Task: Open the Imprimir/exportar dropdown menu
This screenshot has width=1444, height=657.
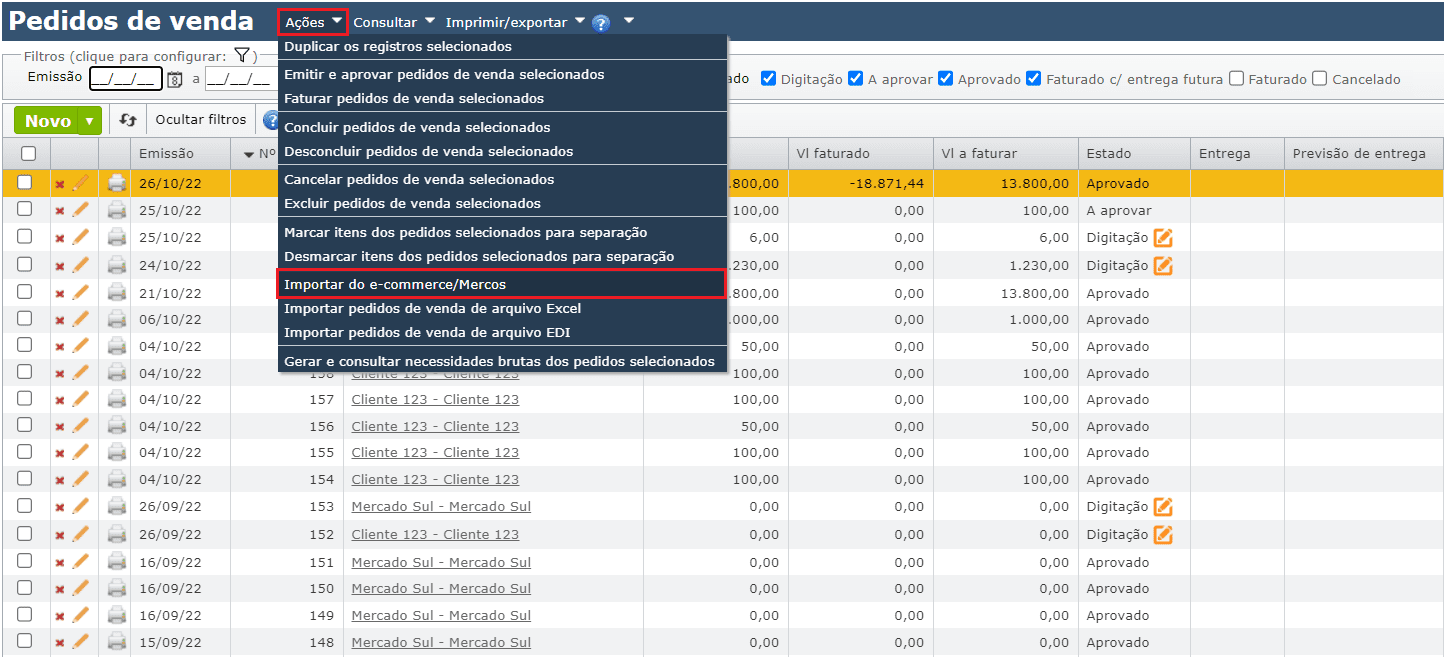Action: (x=515, y=22)
